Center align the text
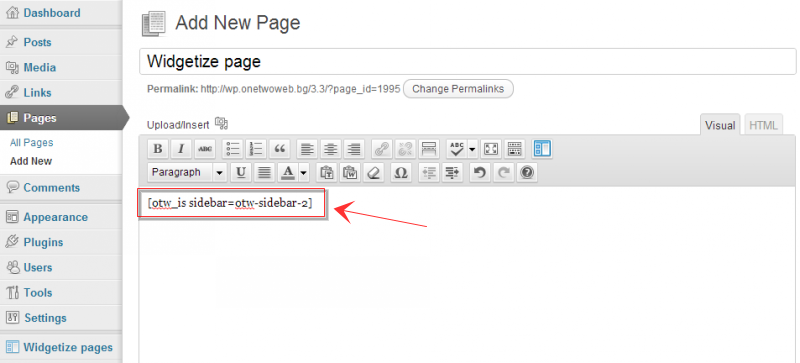The height and width of the screenshot is (363, 800). pyautogui.click(x=331, y=149)
